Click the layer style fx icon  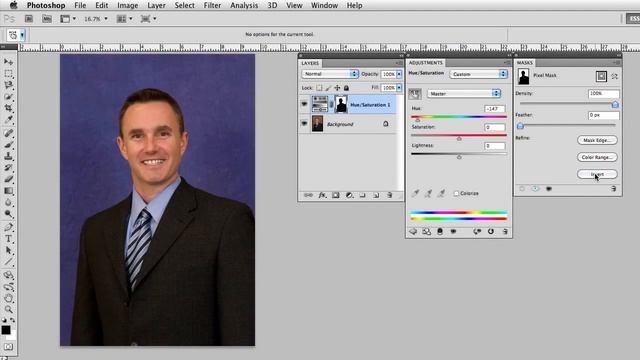(322, 196)
